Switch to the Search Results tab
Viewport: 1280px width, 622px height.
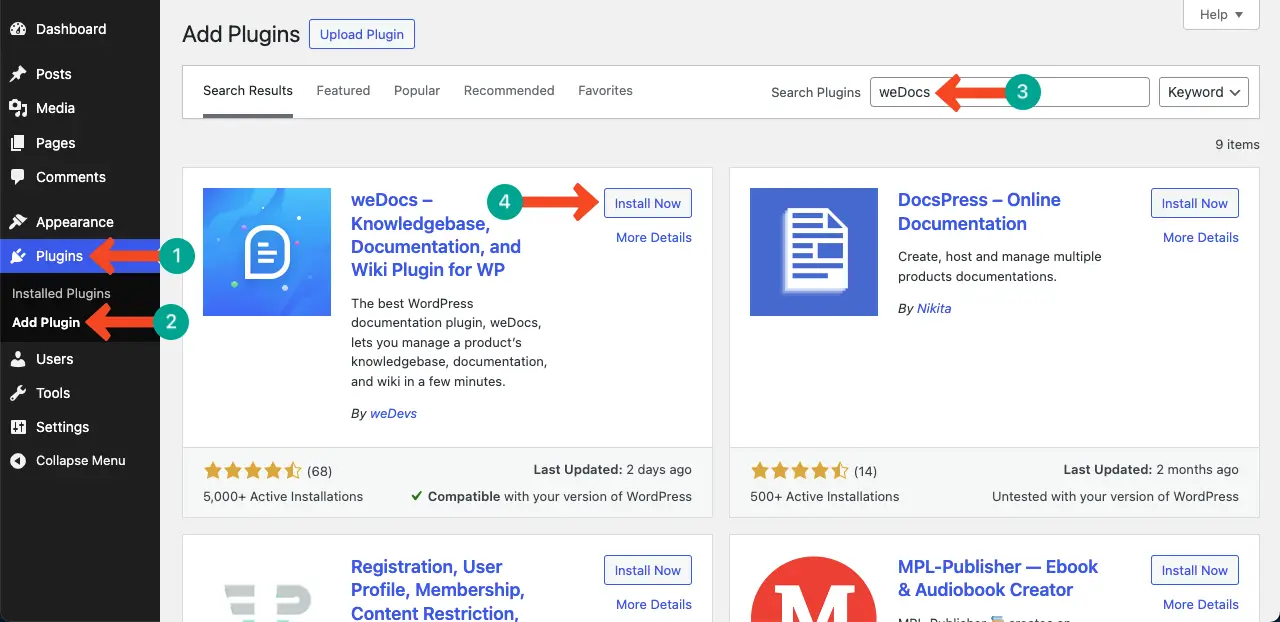pyautogui.click(x=248, y=90)
